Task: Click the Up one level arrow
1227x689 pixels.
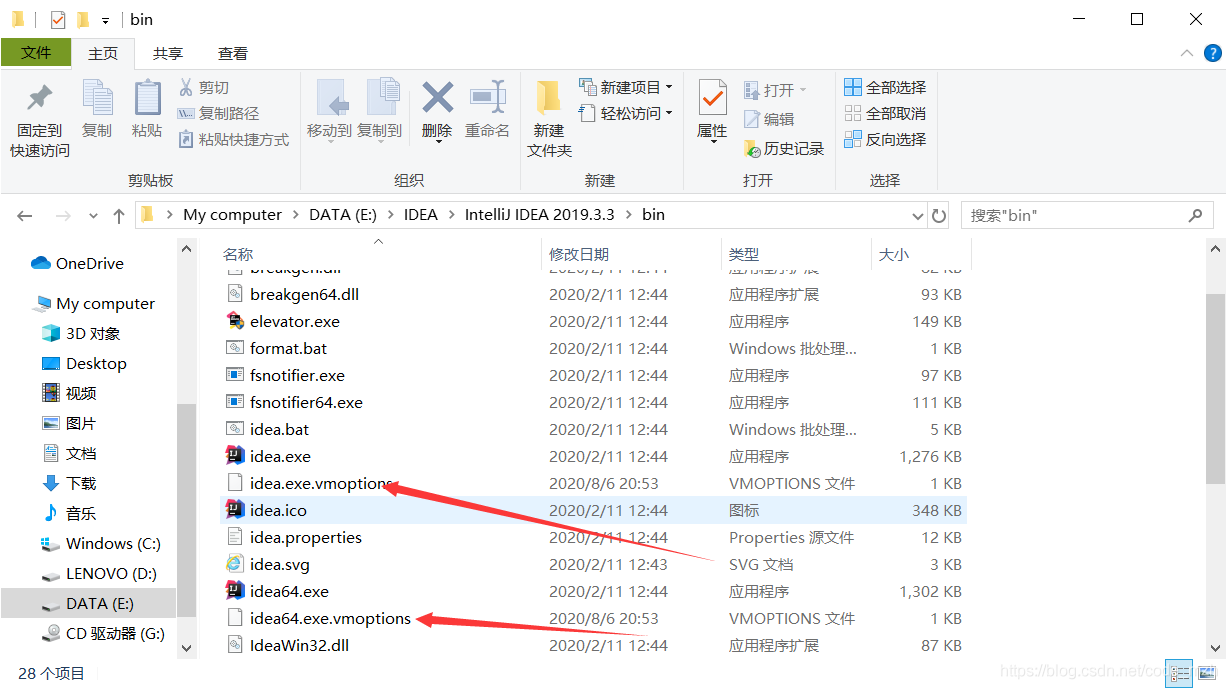Action: point(119,215)
